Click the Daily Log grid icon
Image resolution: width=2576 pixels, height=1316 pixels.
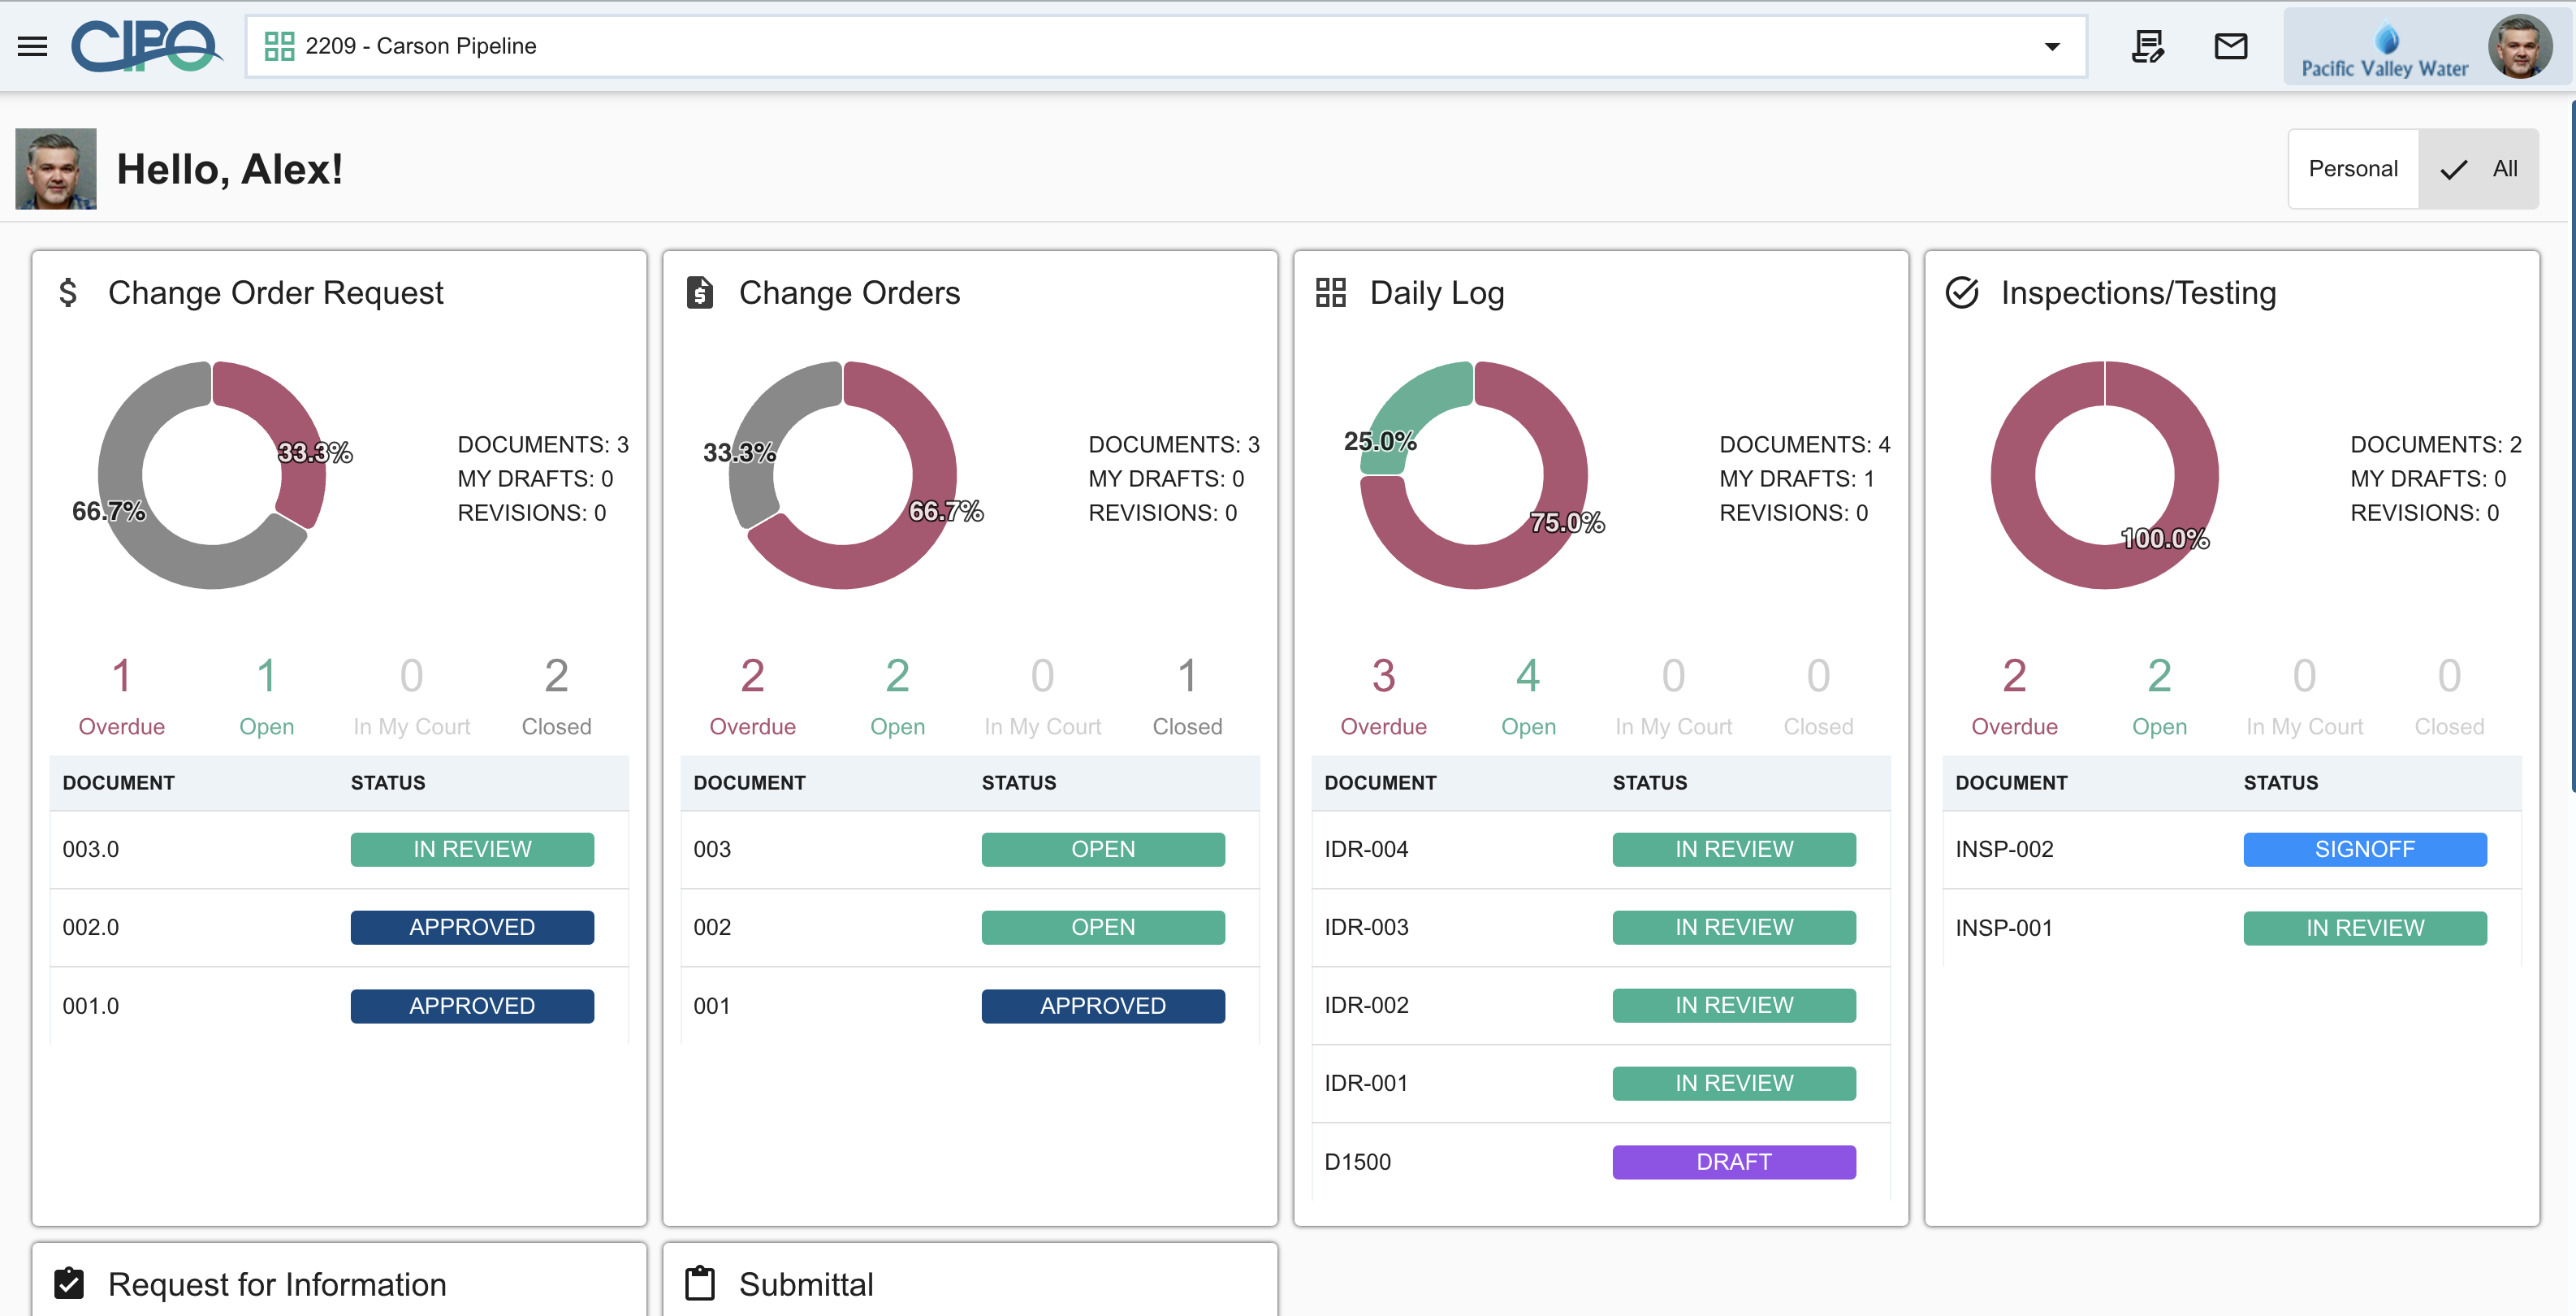coord(1330,293)
